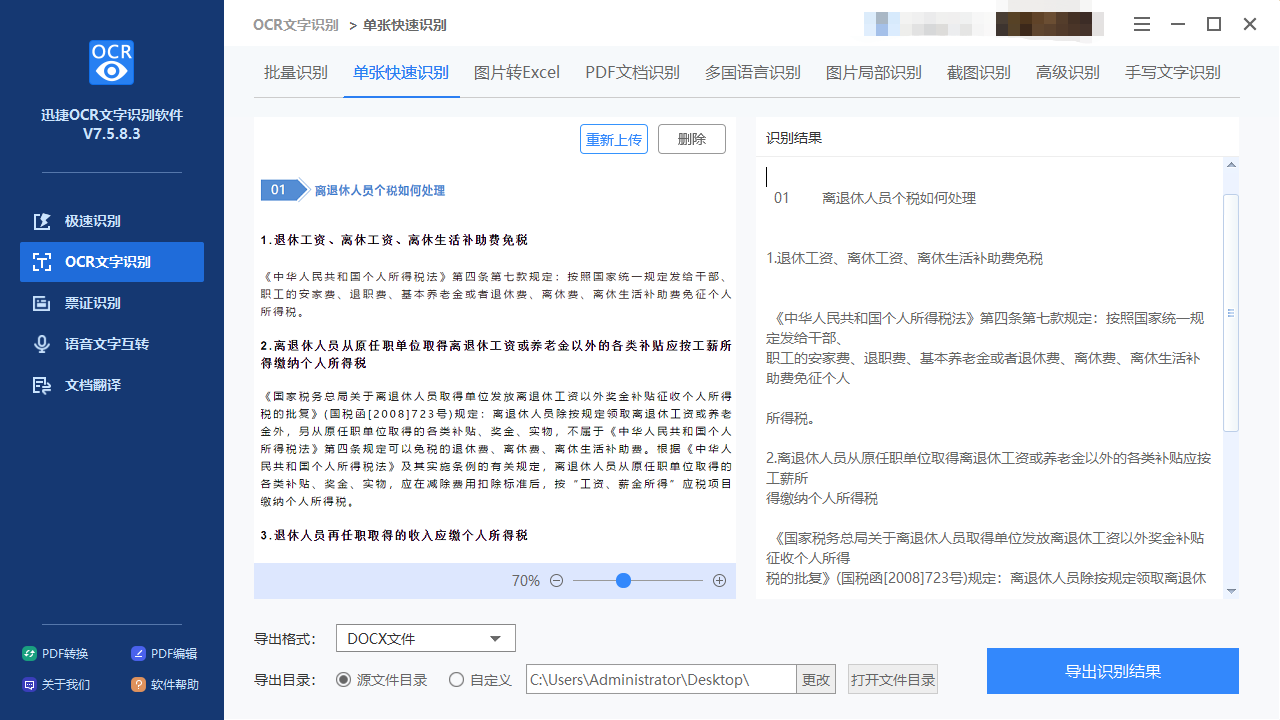Click 更改 to change export path

pos(816,680)
